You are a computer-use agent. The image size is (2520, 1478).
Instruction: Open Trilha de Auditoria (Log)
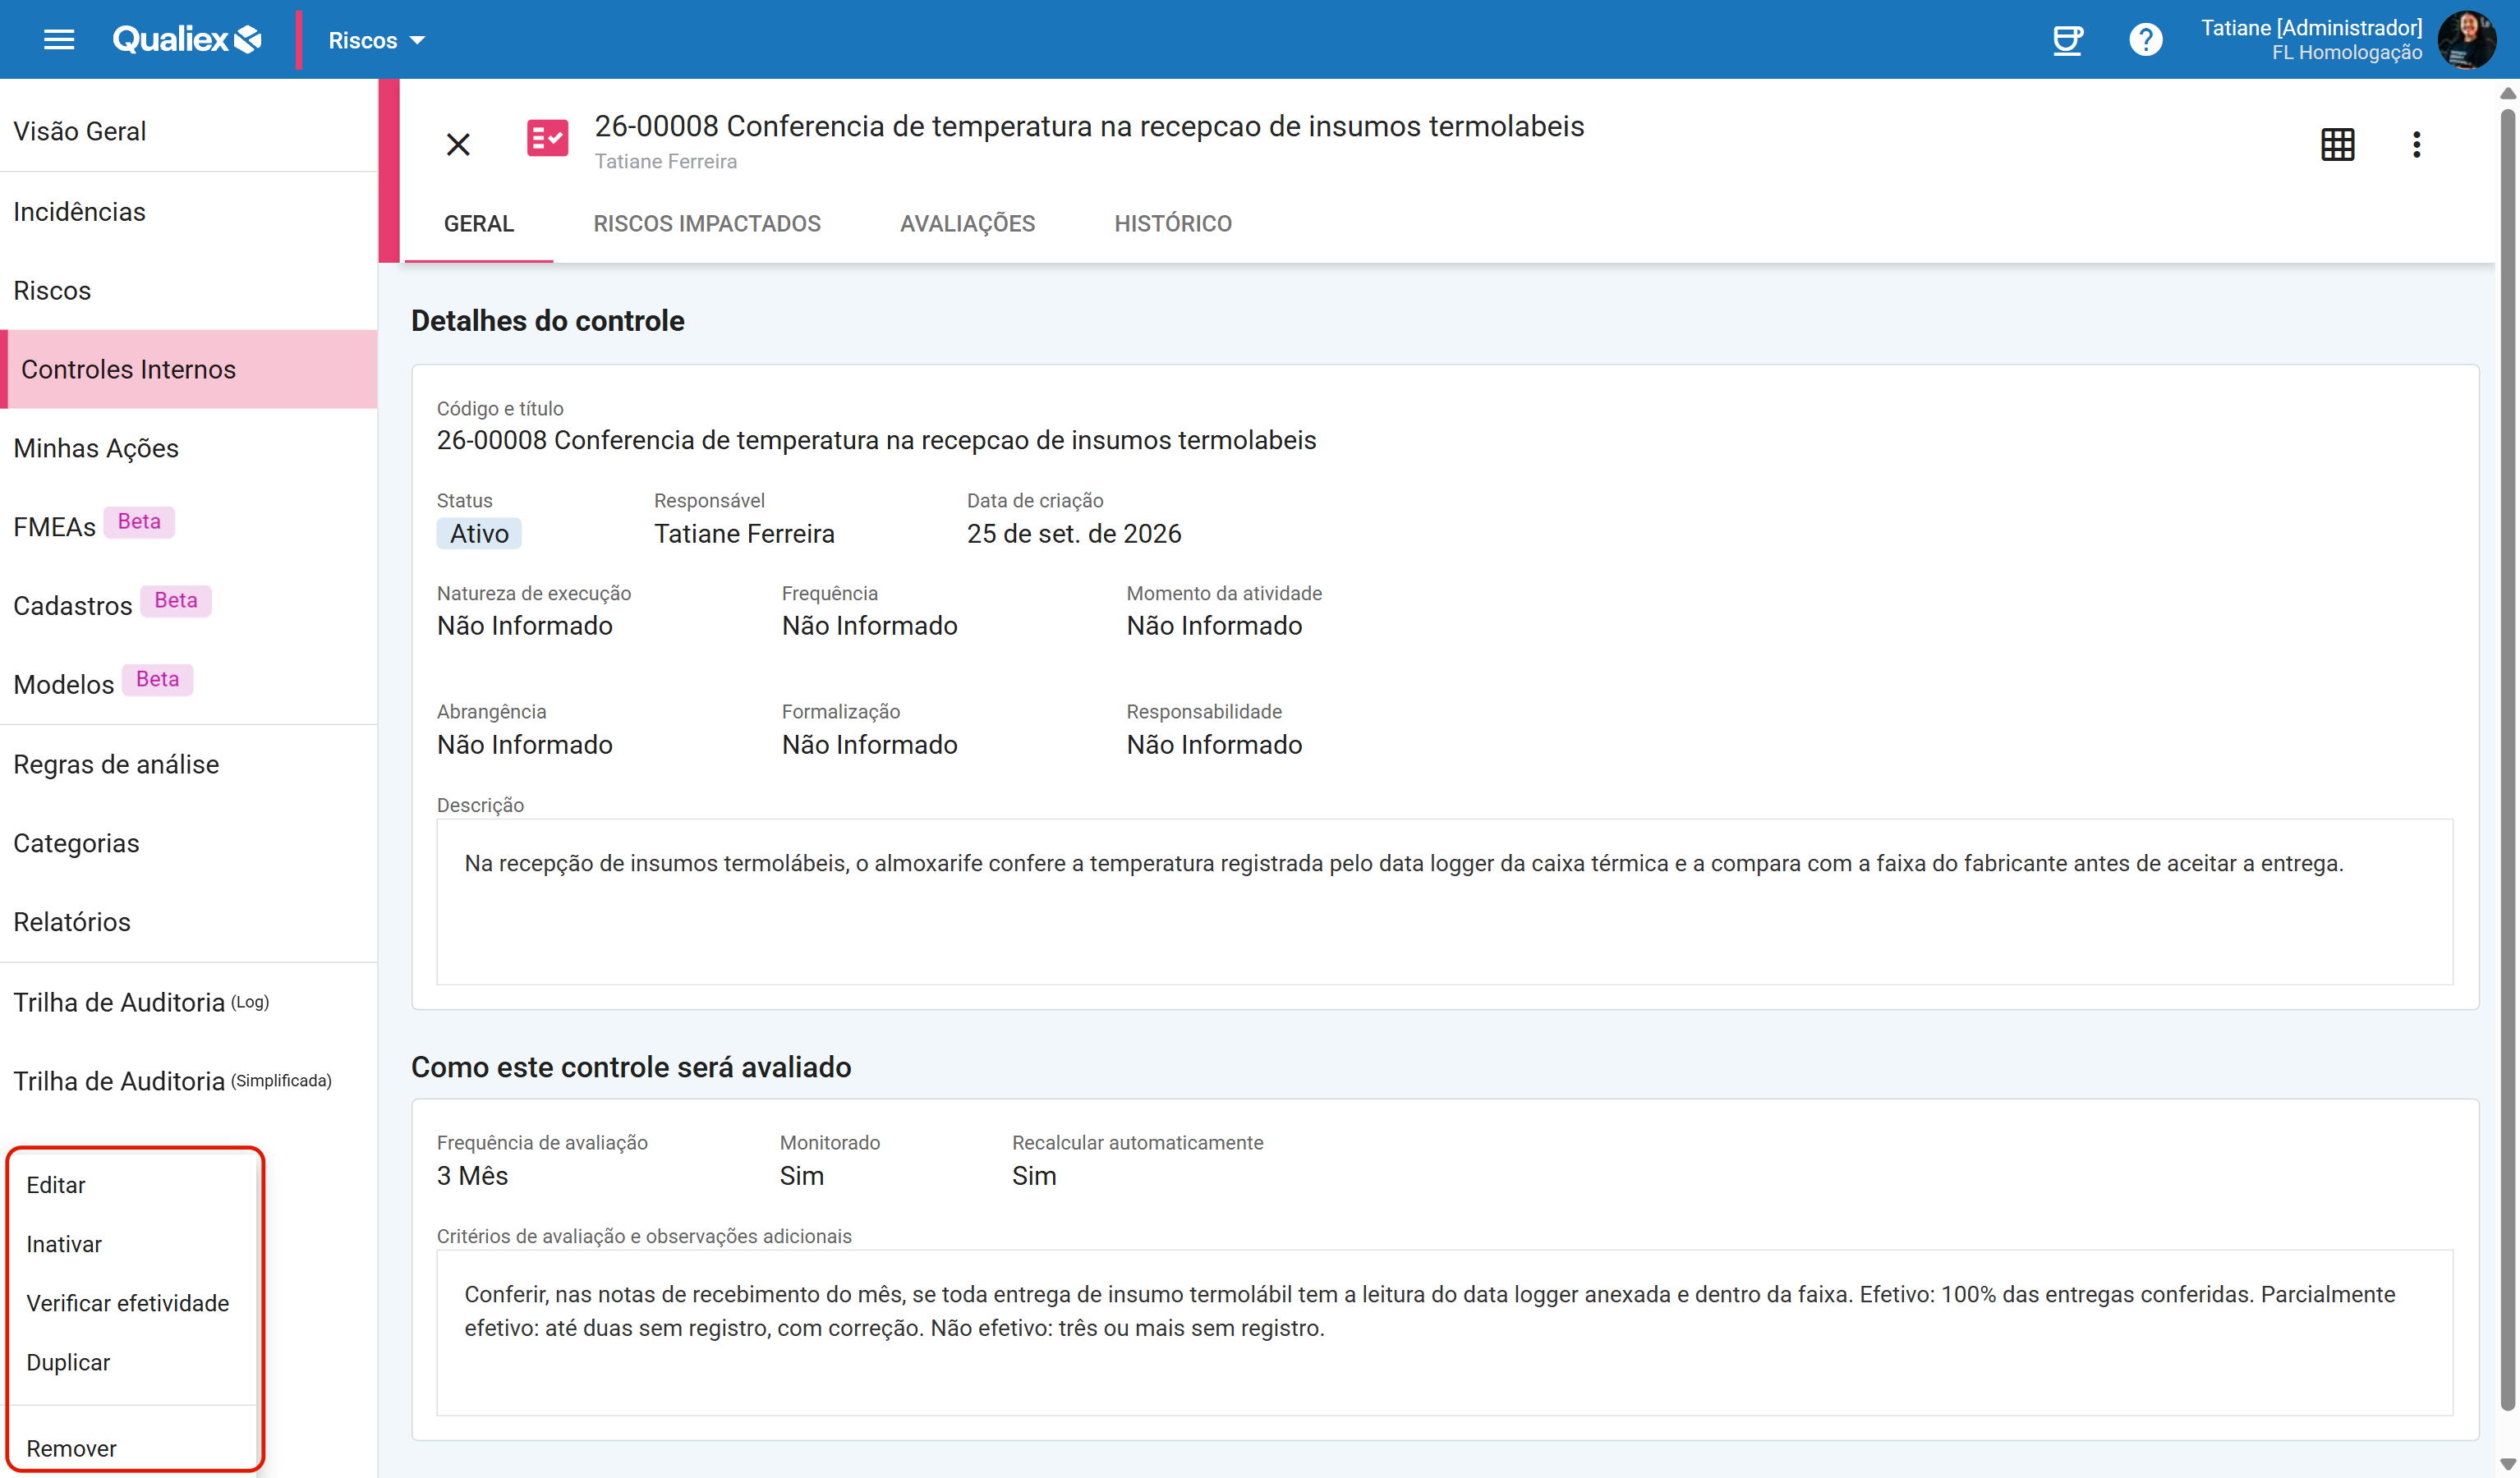tap(189, 1002)
